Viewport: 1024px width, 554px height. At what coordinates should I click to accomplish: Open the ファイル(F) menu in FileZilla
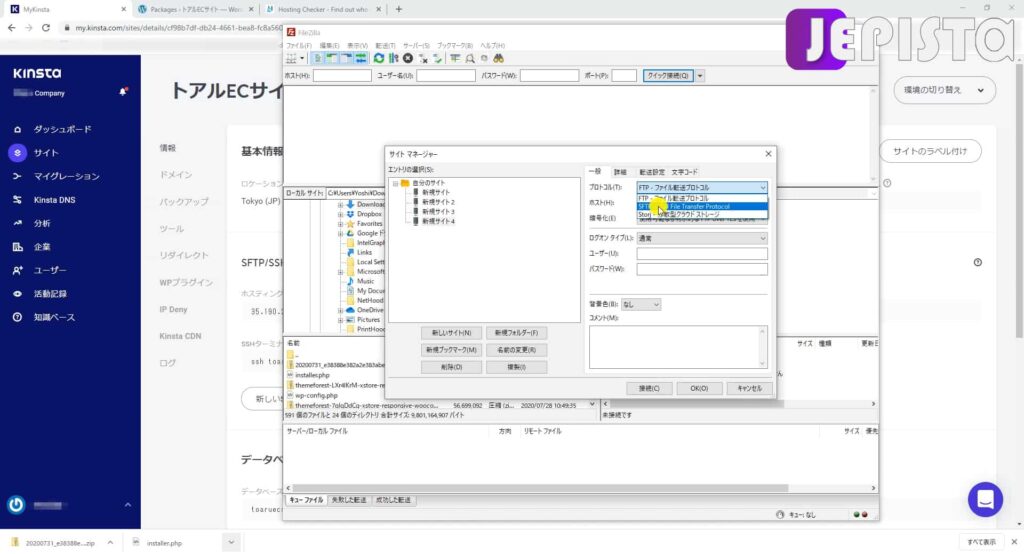click(x=299, y=46)
